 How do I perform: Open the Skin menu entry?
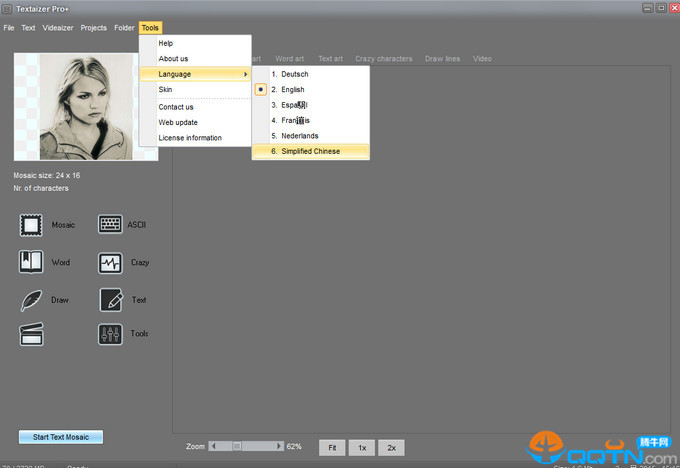tap(166, 90)
